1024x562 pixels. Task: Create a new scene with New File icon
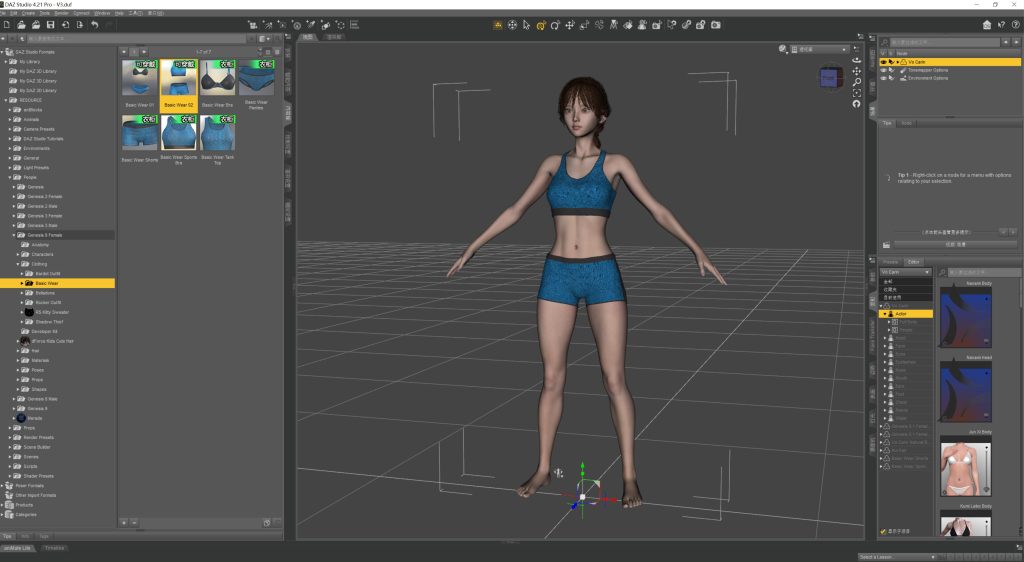coord(7,25)
